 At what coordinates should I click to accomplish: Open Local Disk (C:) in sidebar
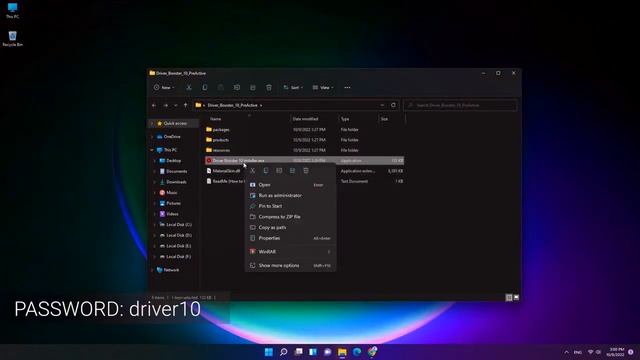179,224
